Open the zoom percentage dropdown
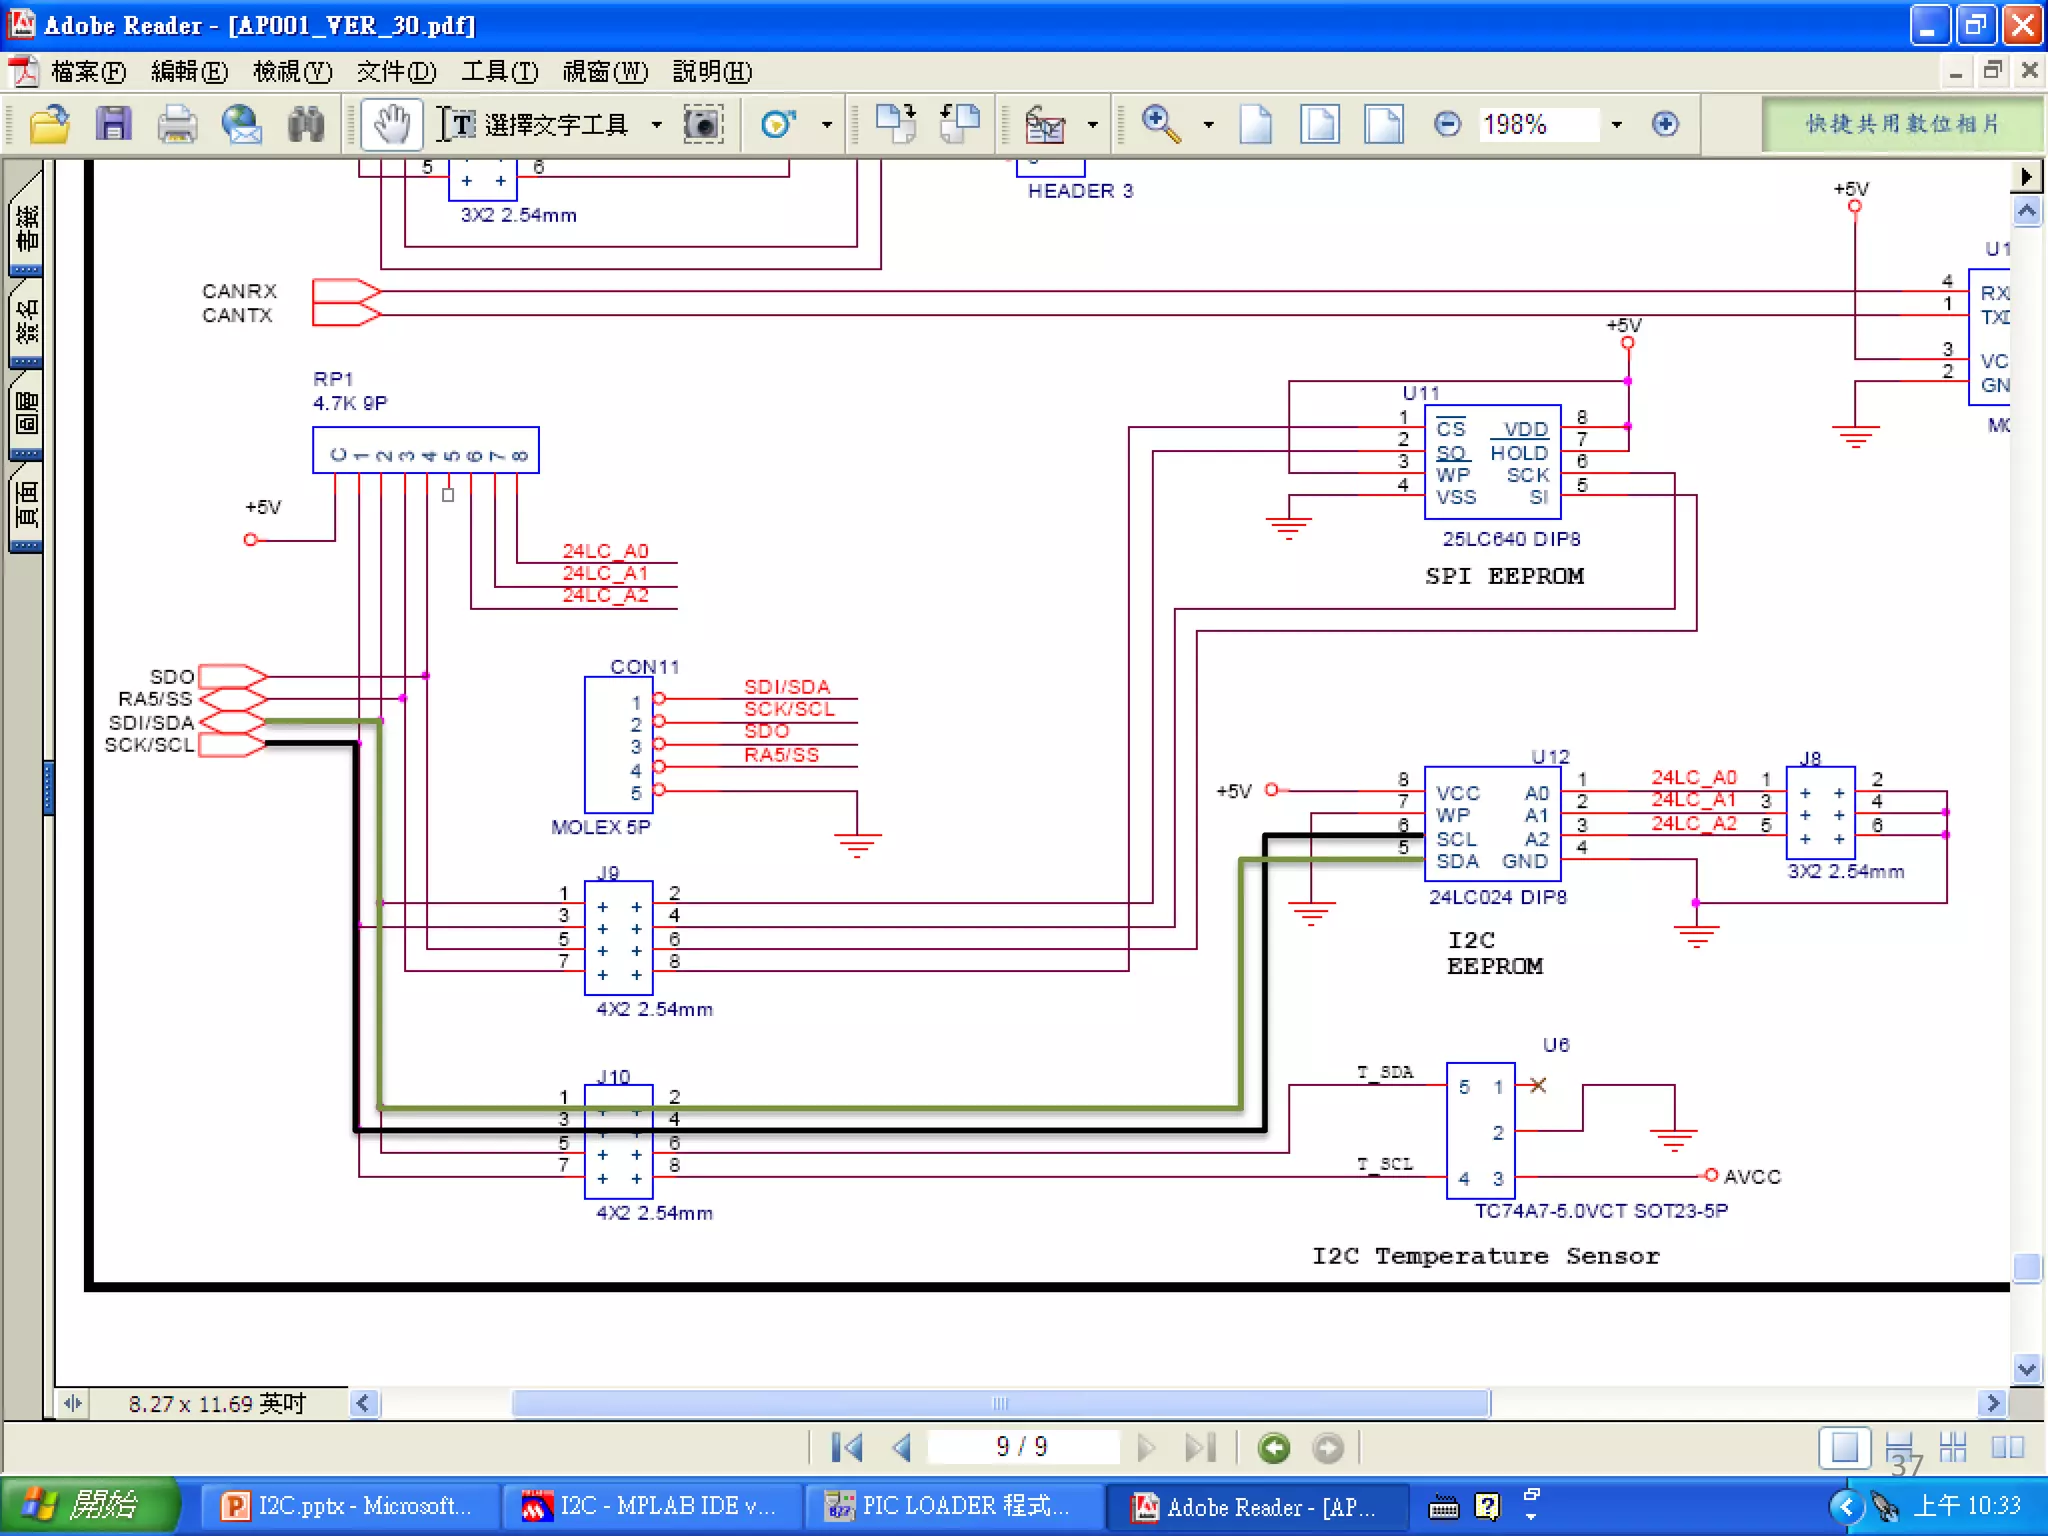The width and height of the screenshot is (2048, 1536). point(1617,125)
